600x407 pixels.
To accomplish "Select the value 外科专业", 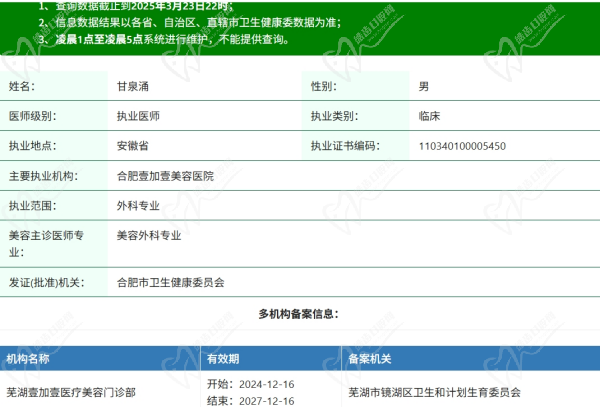I will click(138, 206).
